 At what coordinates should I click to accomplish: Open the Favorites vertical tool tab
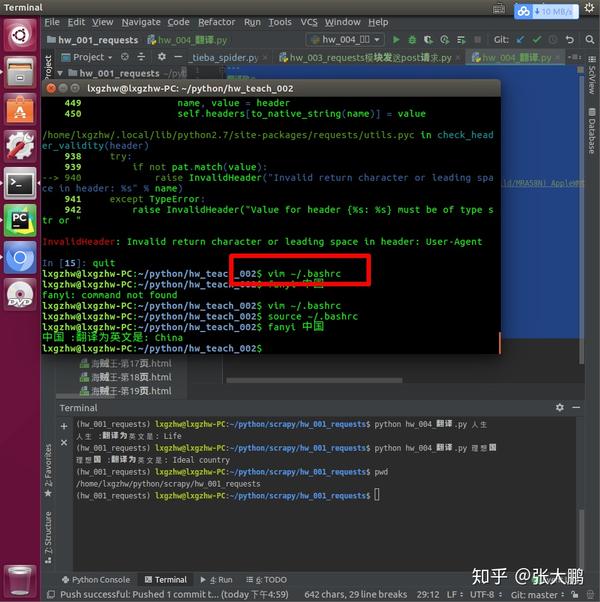coord(48,469)
